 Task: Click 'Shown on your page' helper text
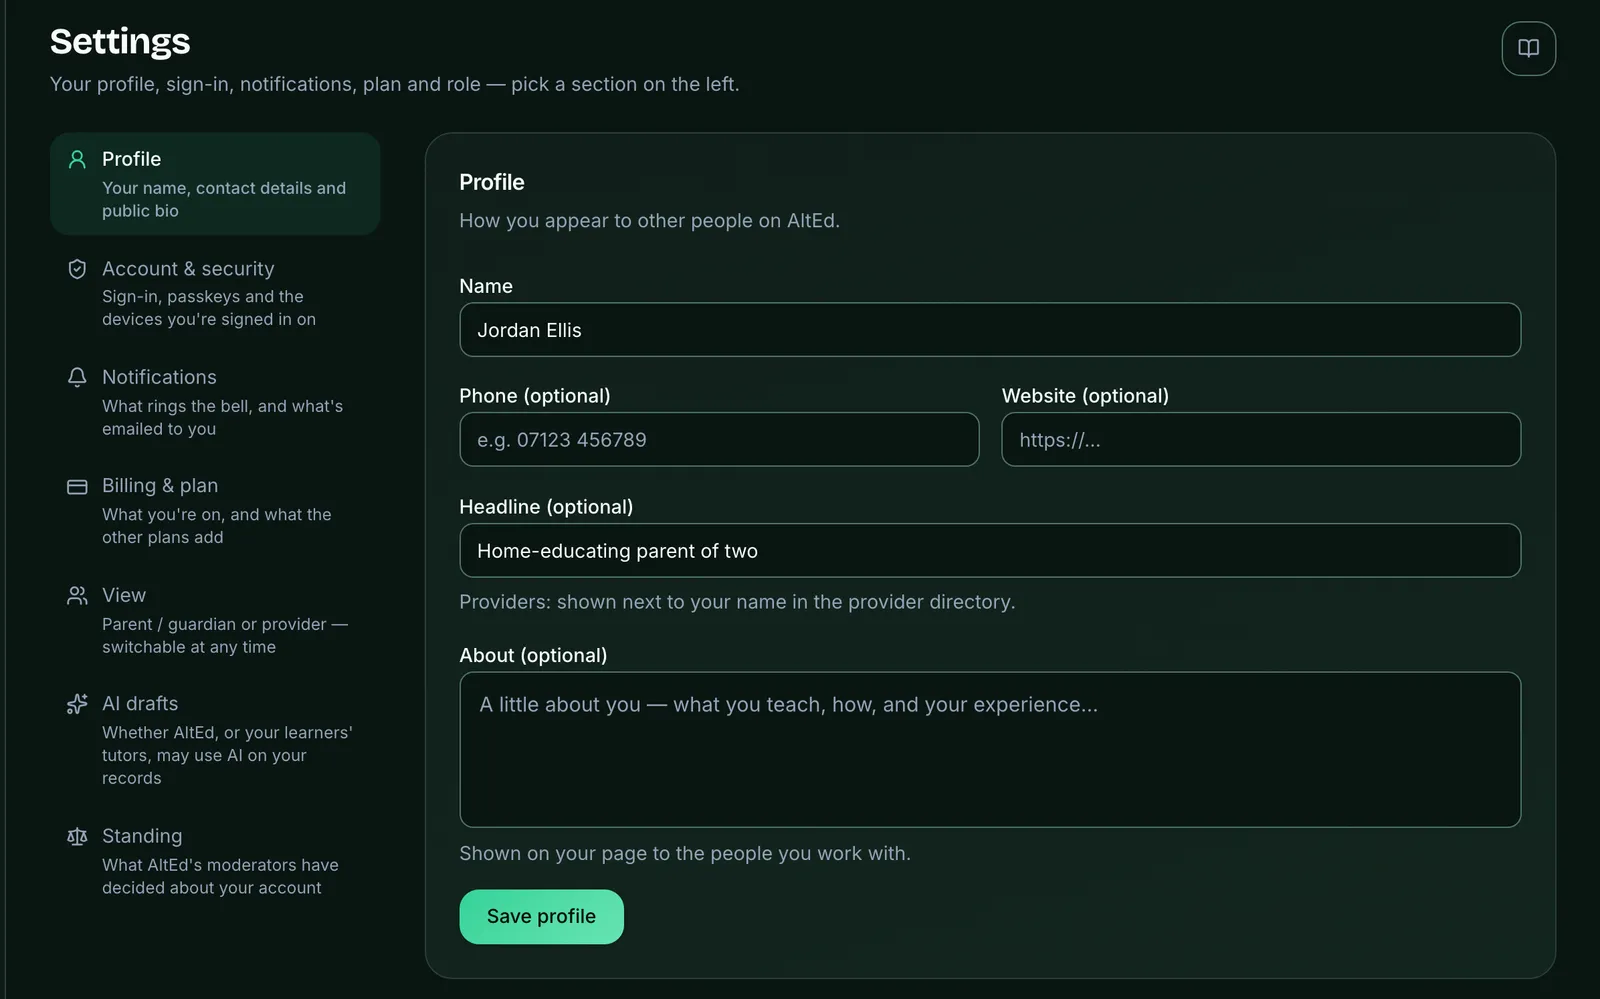685,853
